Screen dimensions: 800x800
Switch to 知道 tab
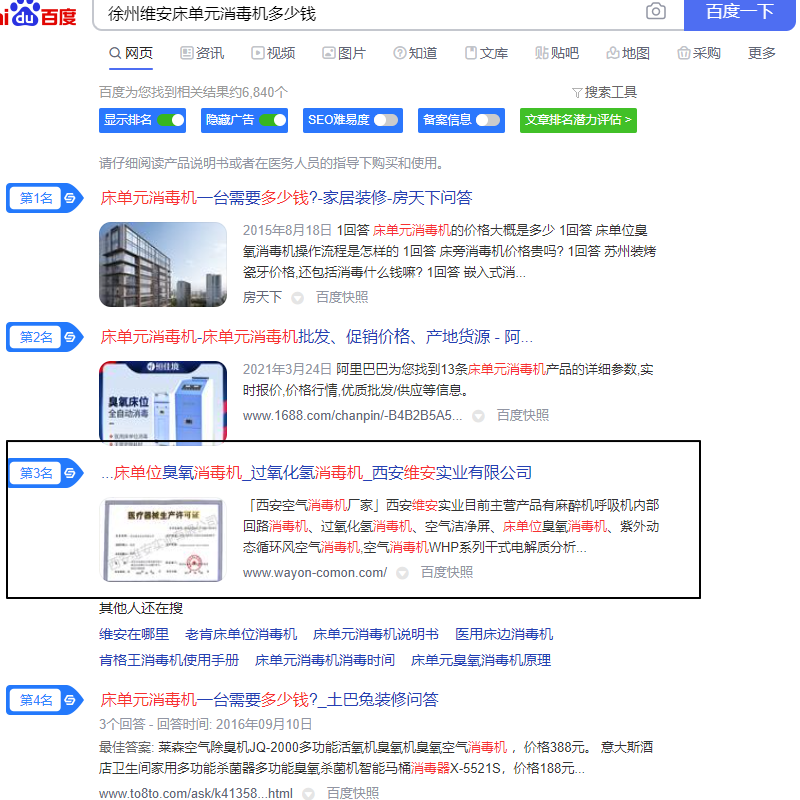[415, 54]
